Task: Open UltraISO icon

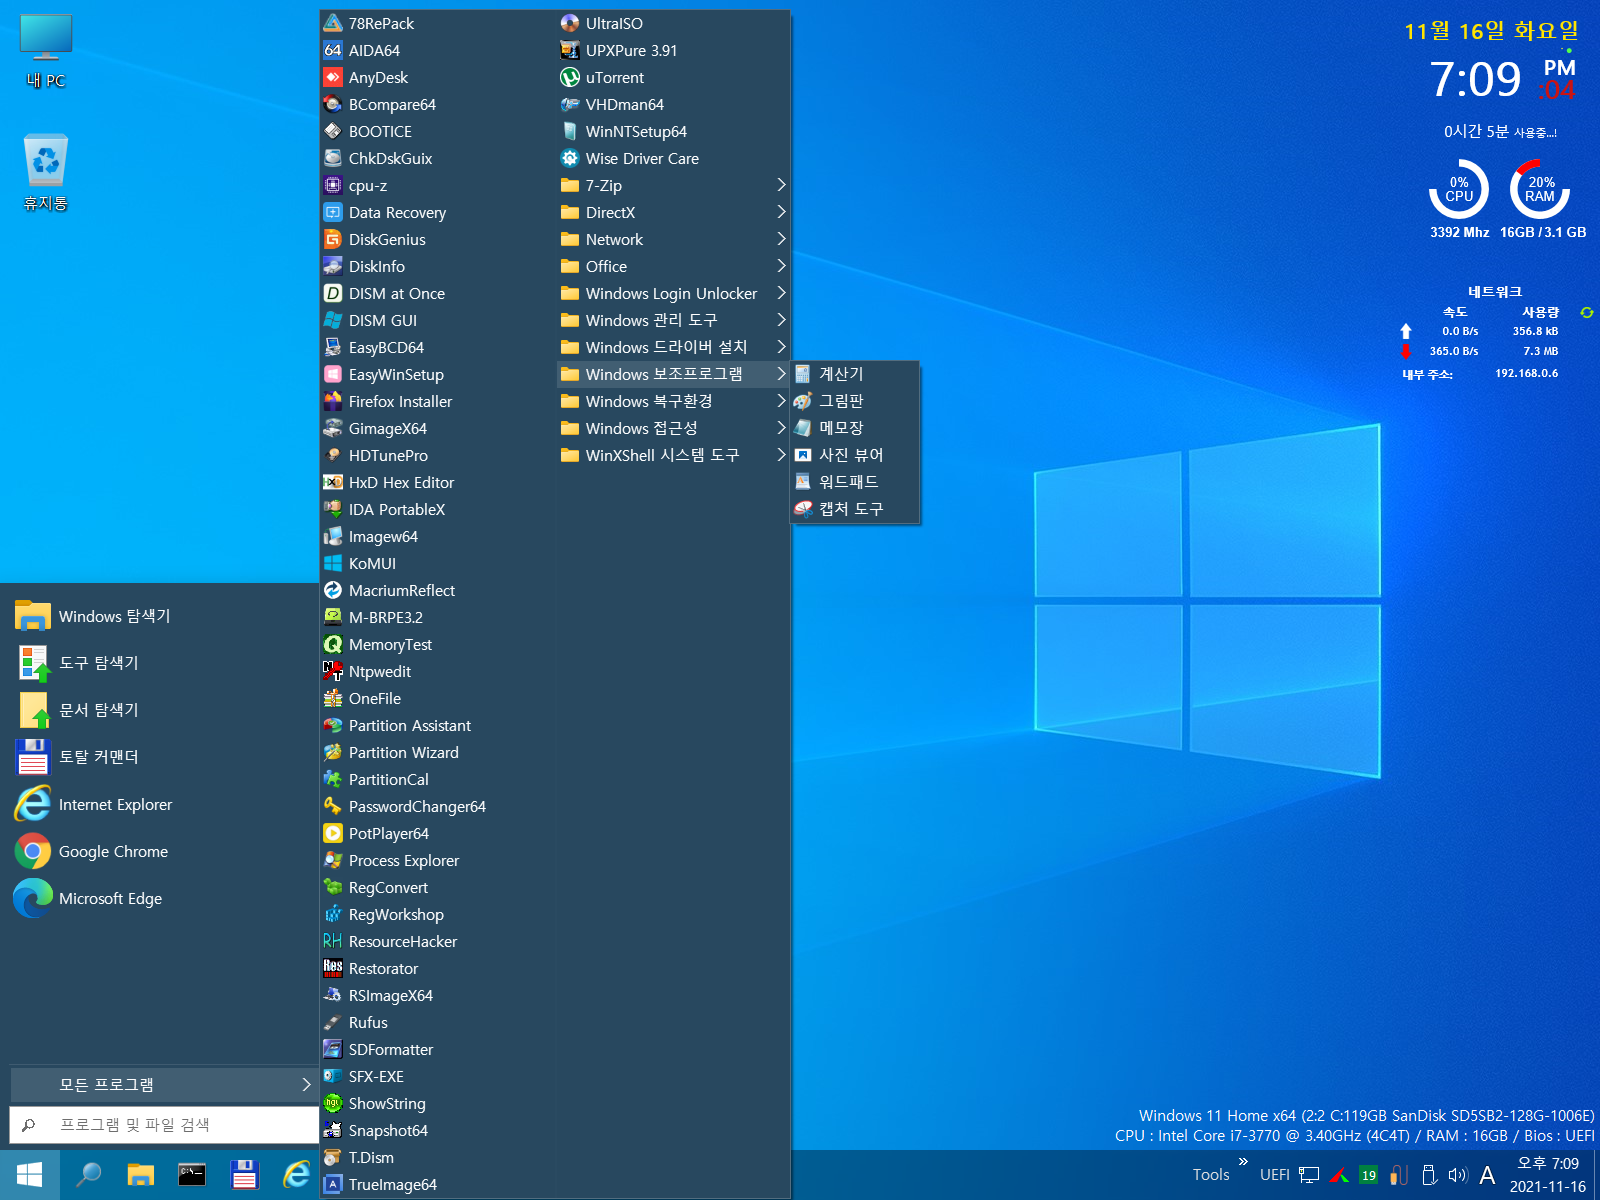Action: point(570,23)
